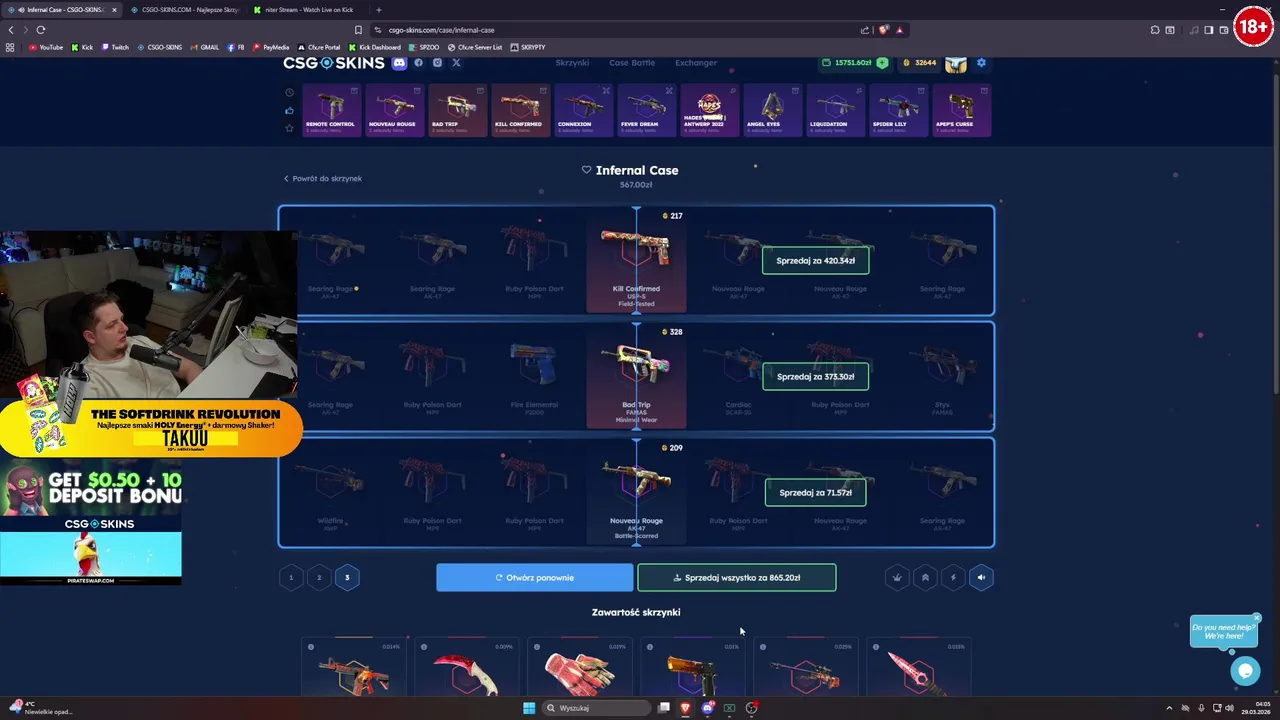Open the REMOTE CONTROL drop in the strip

tap(330, 110)
